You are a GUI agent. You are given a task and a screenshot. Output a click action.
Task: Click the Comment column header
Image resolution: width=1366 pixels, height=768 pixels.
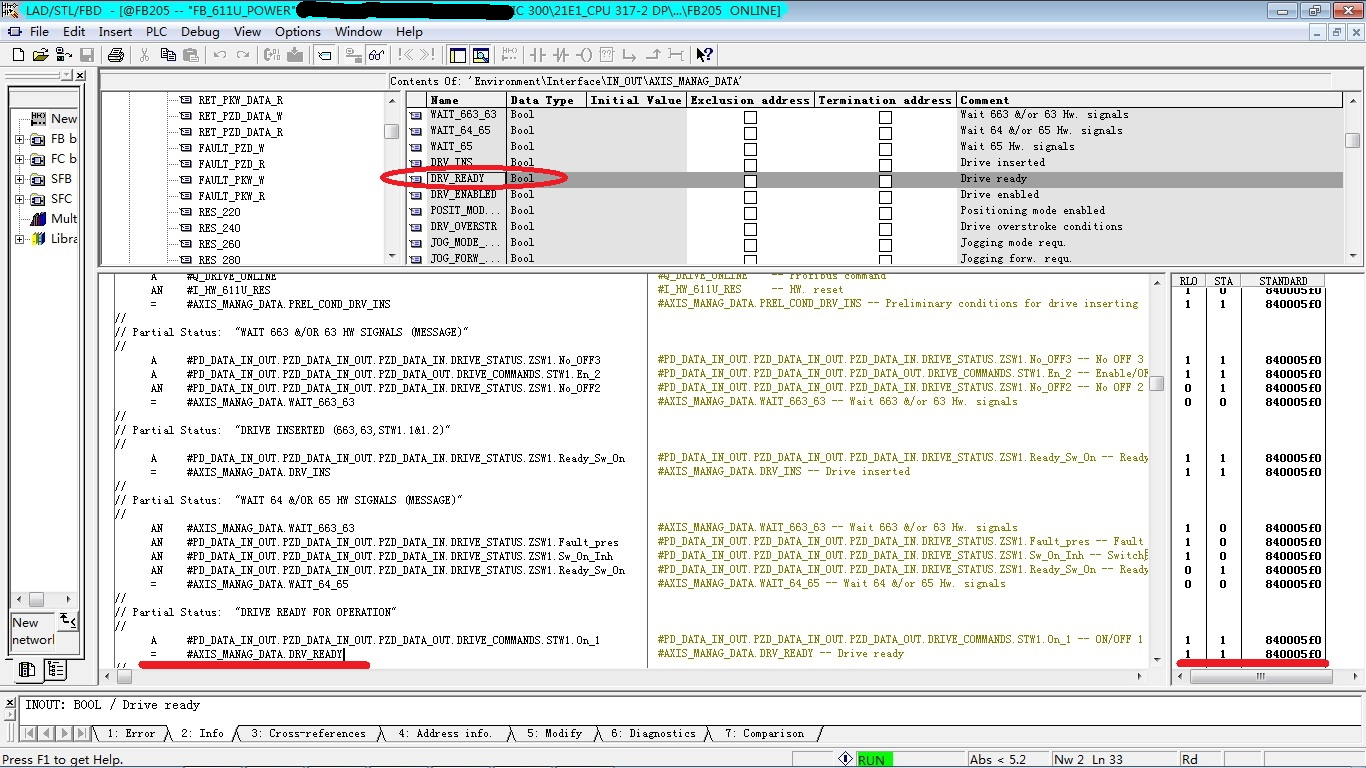click(984, 100)
